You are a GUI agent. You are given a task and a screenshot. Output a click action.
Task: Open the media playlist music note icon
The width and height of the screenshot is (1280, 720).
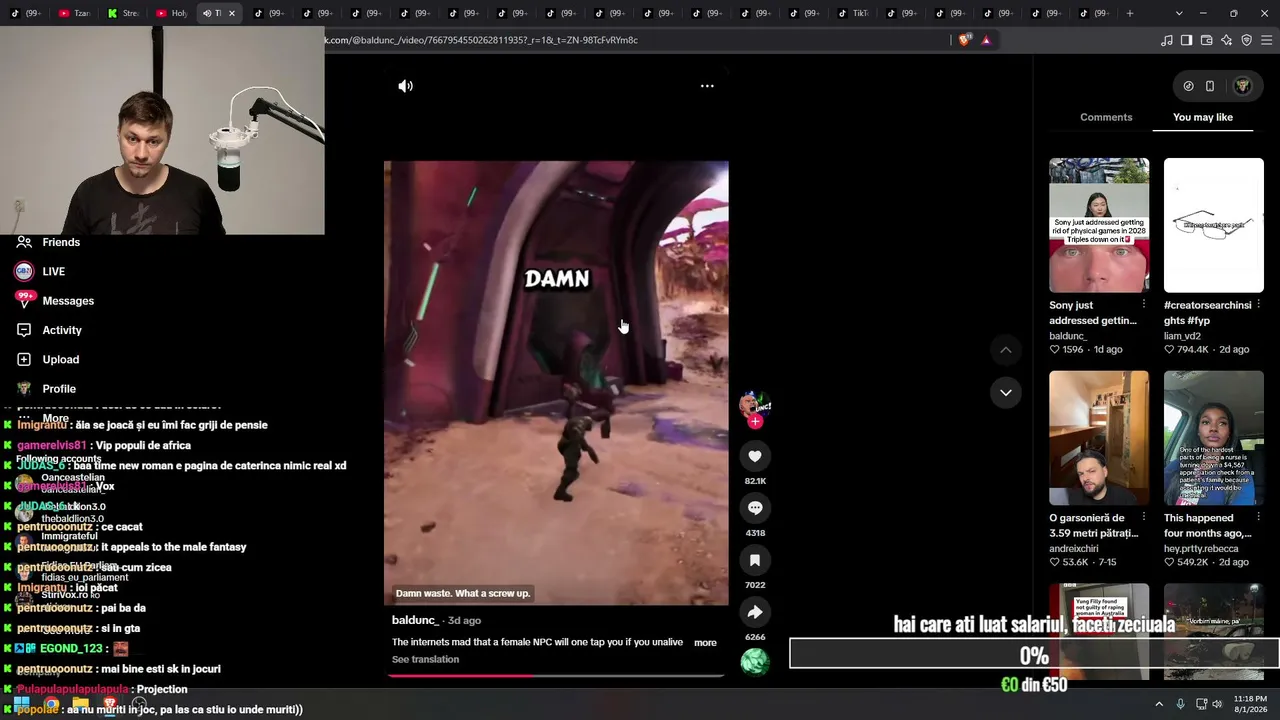[x=1167, y=40]
